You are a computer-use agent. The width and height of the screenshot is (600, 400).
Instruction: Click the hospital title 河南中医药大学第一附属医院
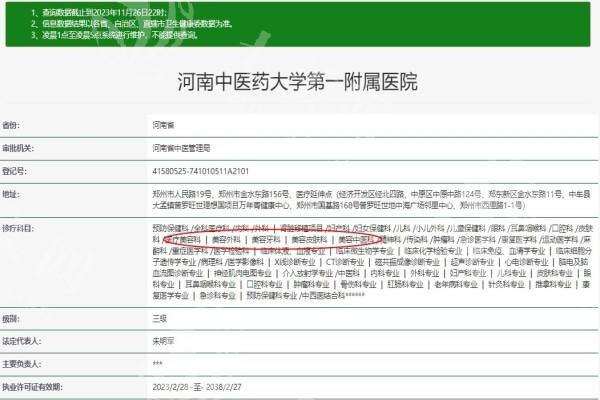(x=297, y=82)
